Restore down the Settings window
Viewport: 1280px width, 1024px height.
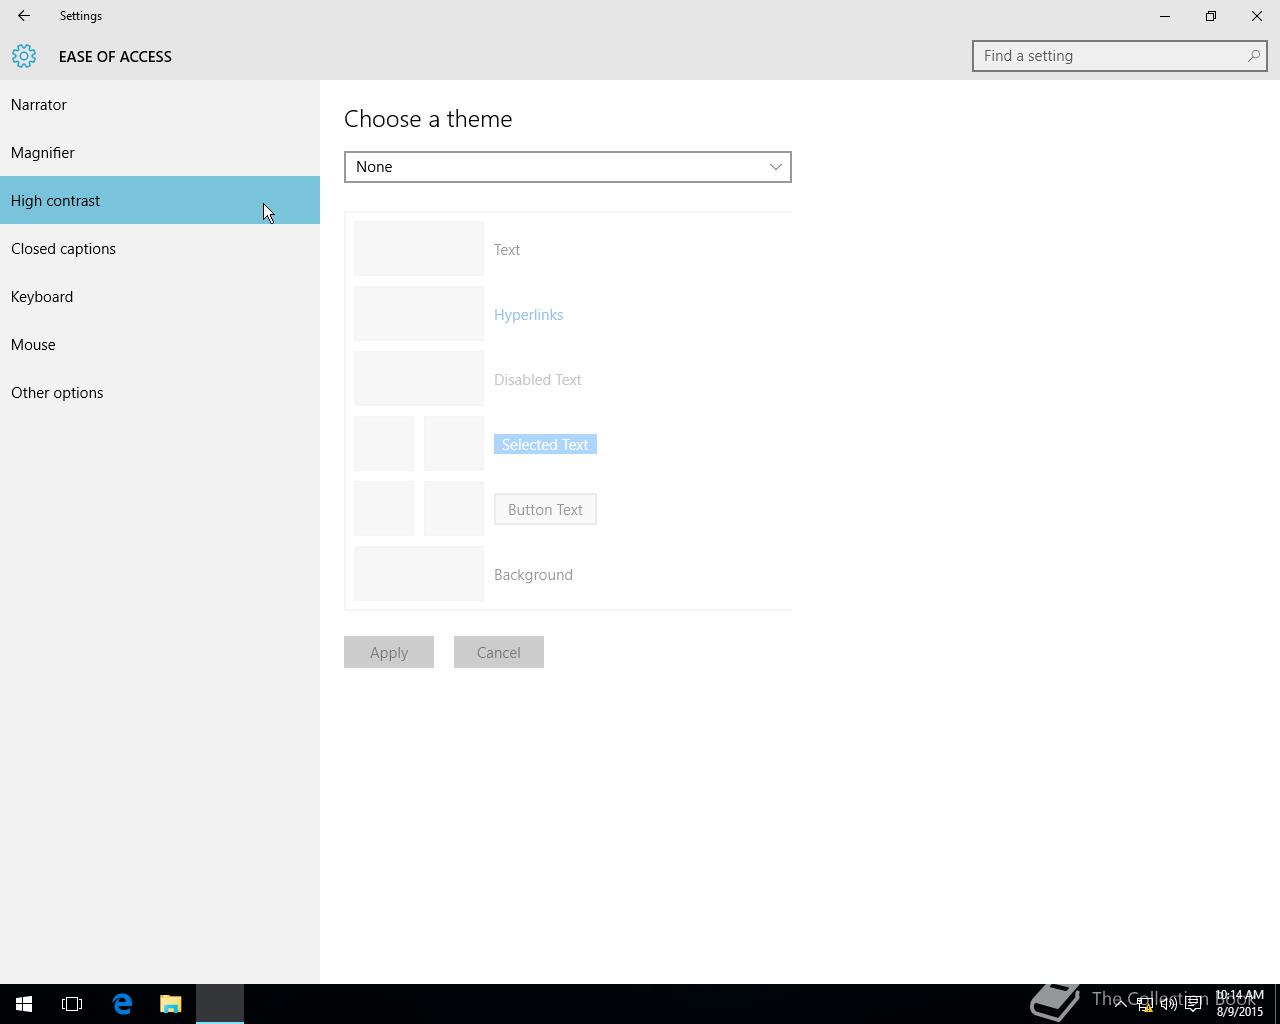(1211, 16)
